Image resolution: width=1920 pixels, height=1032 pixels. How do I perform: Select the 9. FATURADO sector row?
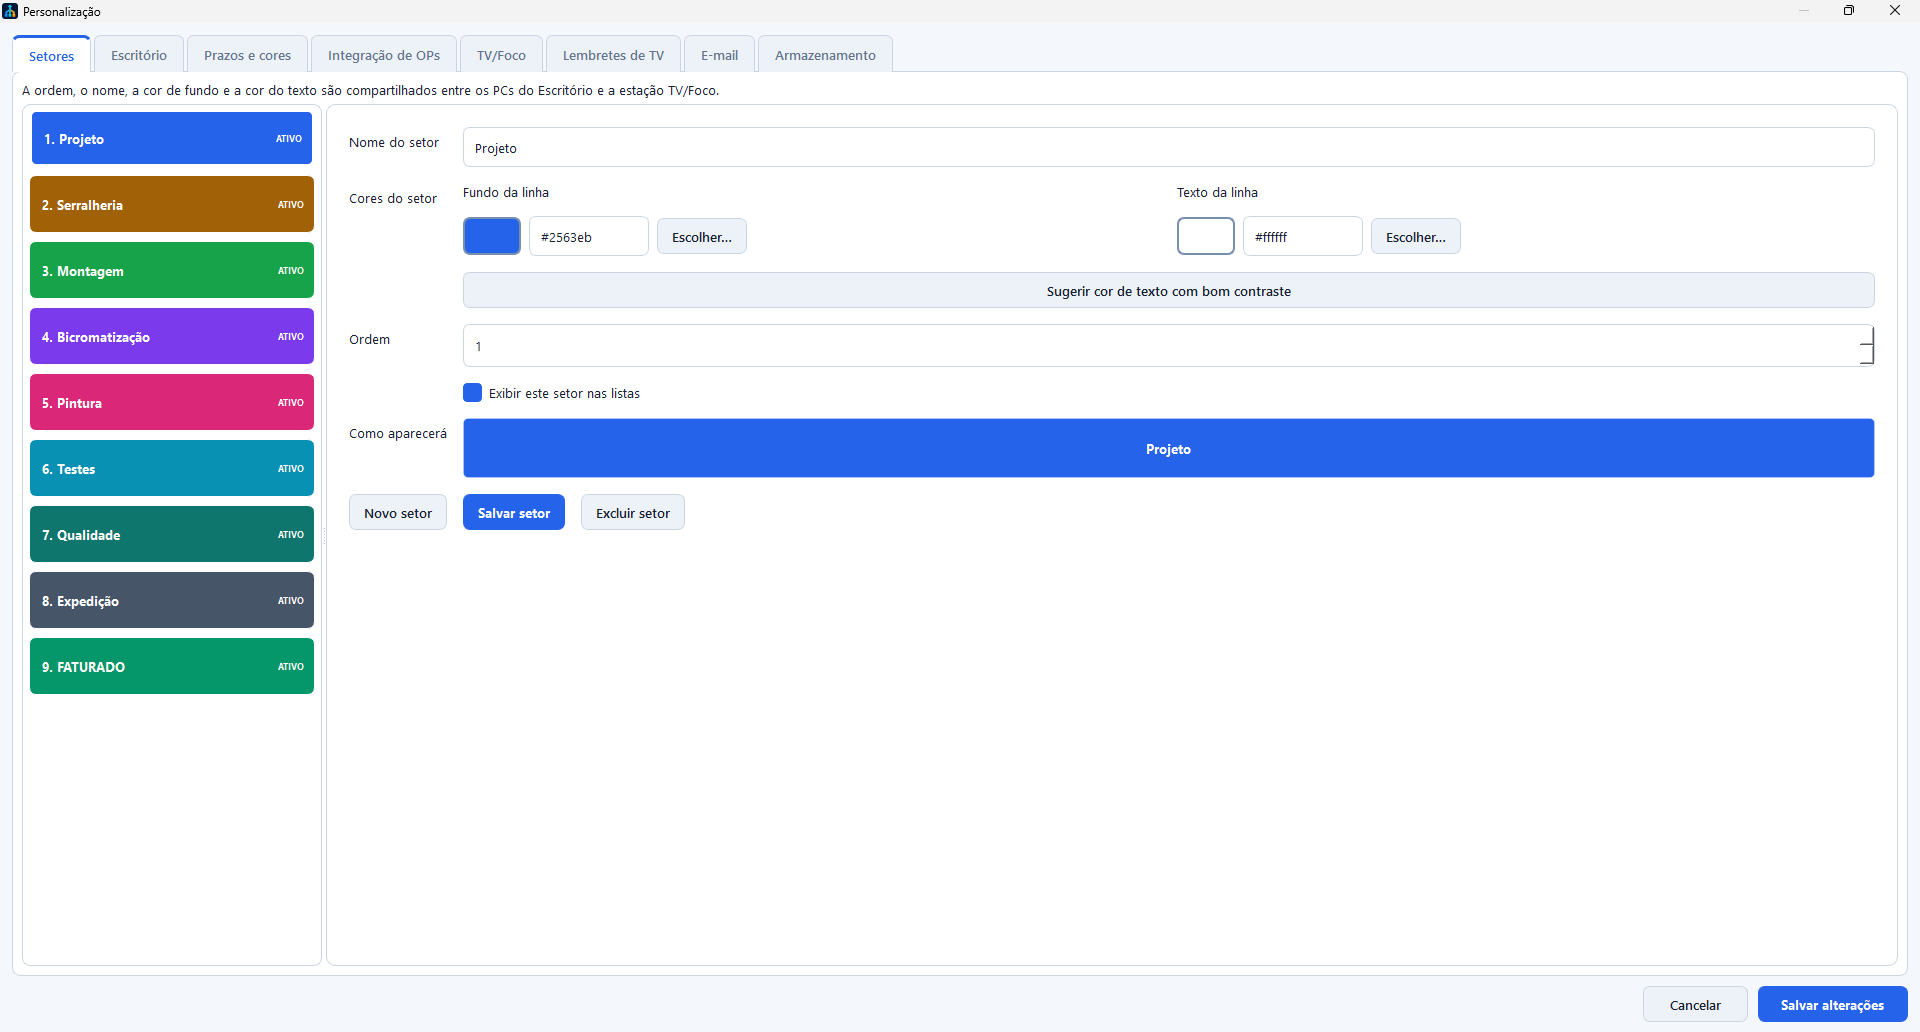coord(172,666)
